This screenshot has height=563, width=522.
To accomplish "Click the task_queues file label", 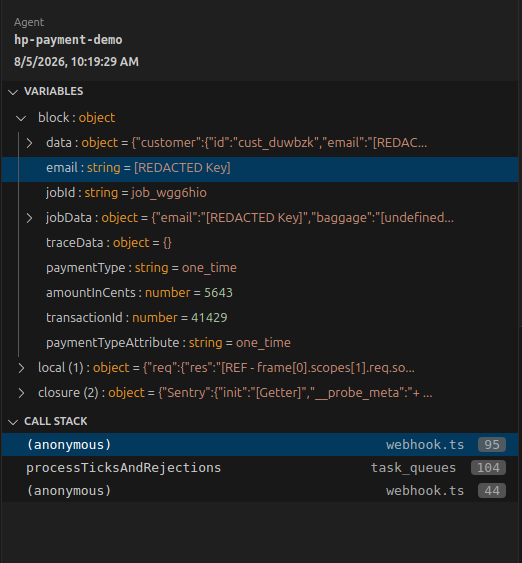I will (413, 468).
